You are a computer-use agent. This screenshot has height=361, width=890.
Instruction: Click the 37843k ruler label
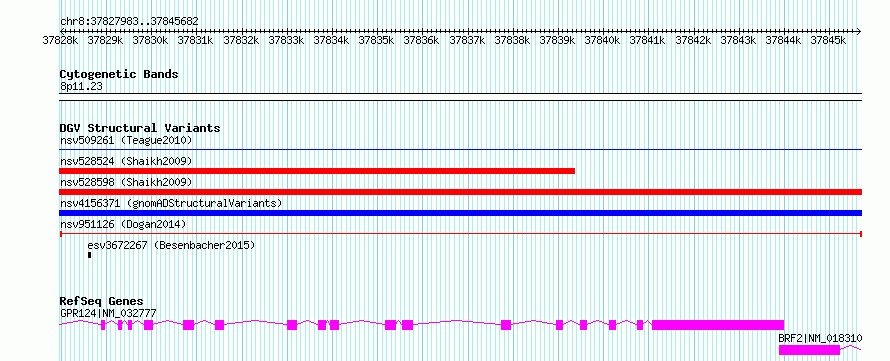(x=738, y=40)
